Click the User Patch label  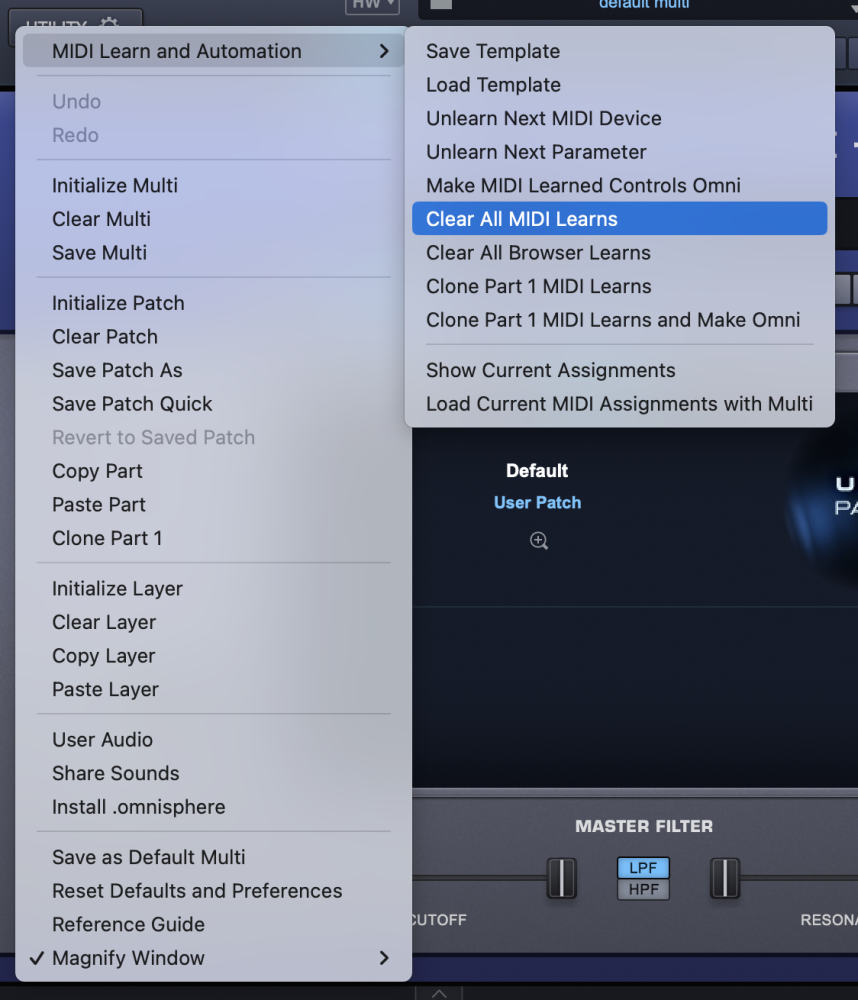[538, 503]
